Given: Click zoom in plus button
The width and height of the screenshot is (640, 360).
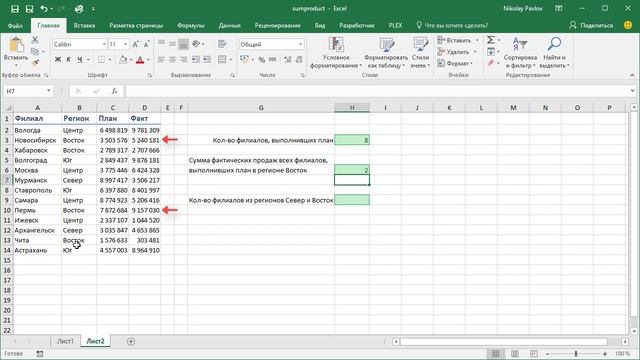Looking at the screenshot, I should (605, 353).
